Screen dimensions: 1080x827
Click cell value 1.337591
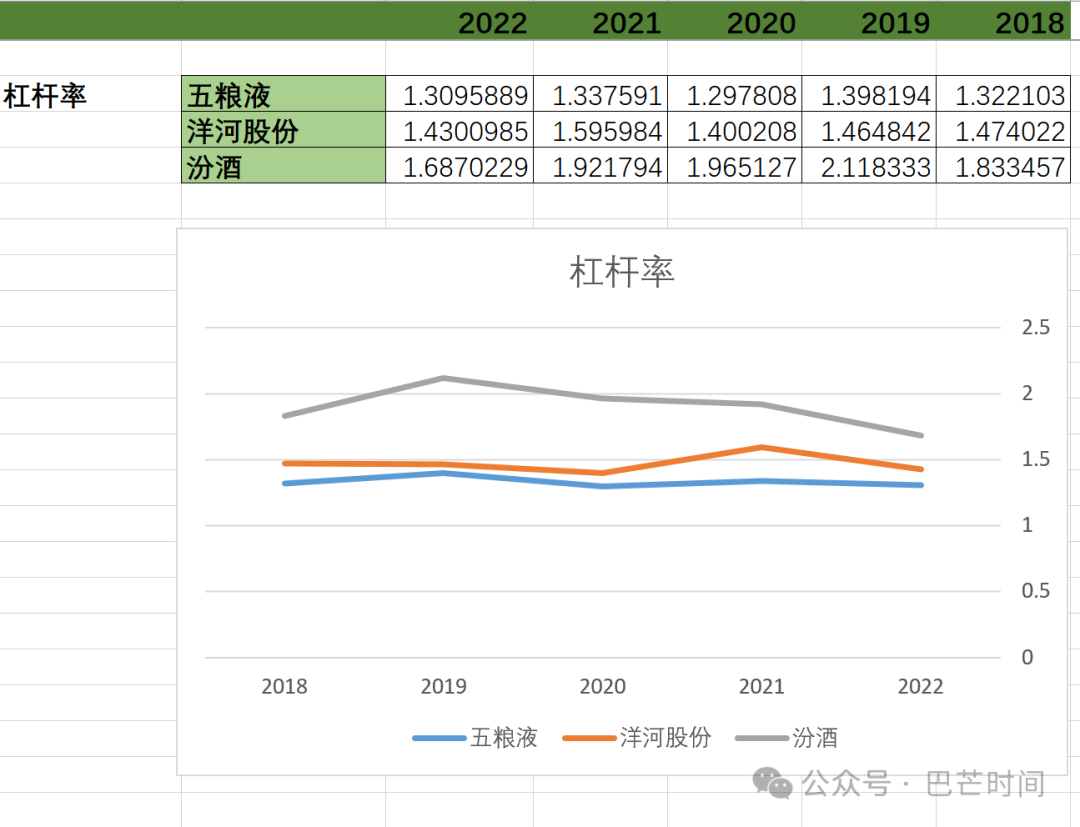pyautogui.click(x=601, y=95)
